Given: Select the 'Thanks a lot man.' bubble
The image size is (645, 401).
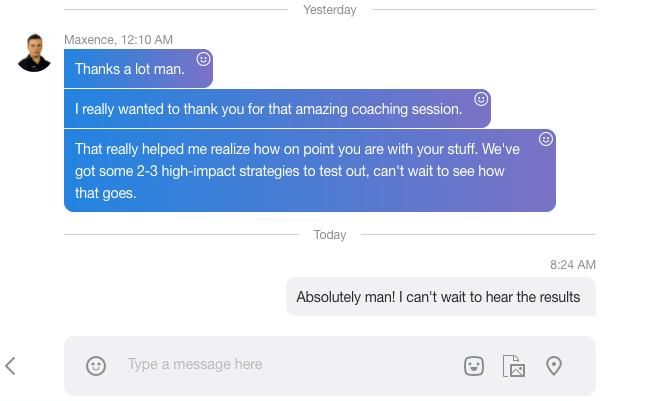Looking at the screenshot, I should [138, 69].
